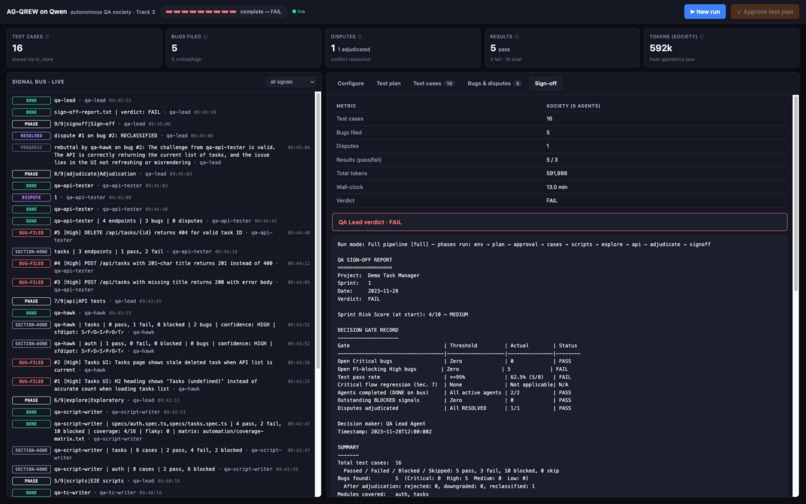Select signal 'sign-off-report.txt | verdict: FAIL'

pos(163,112)
